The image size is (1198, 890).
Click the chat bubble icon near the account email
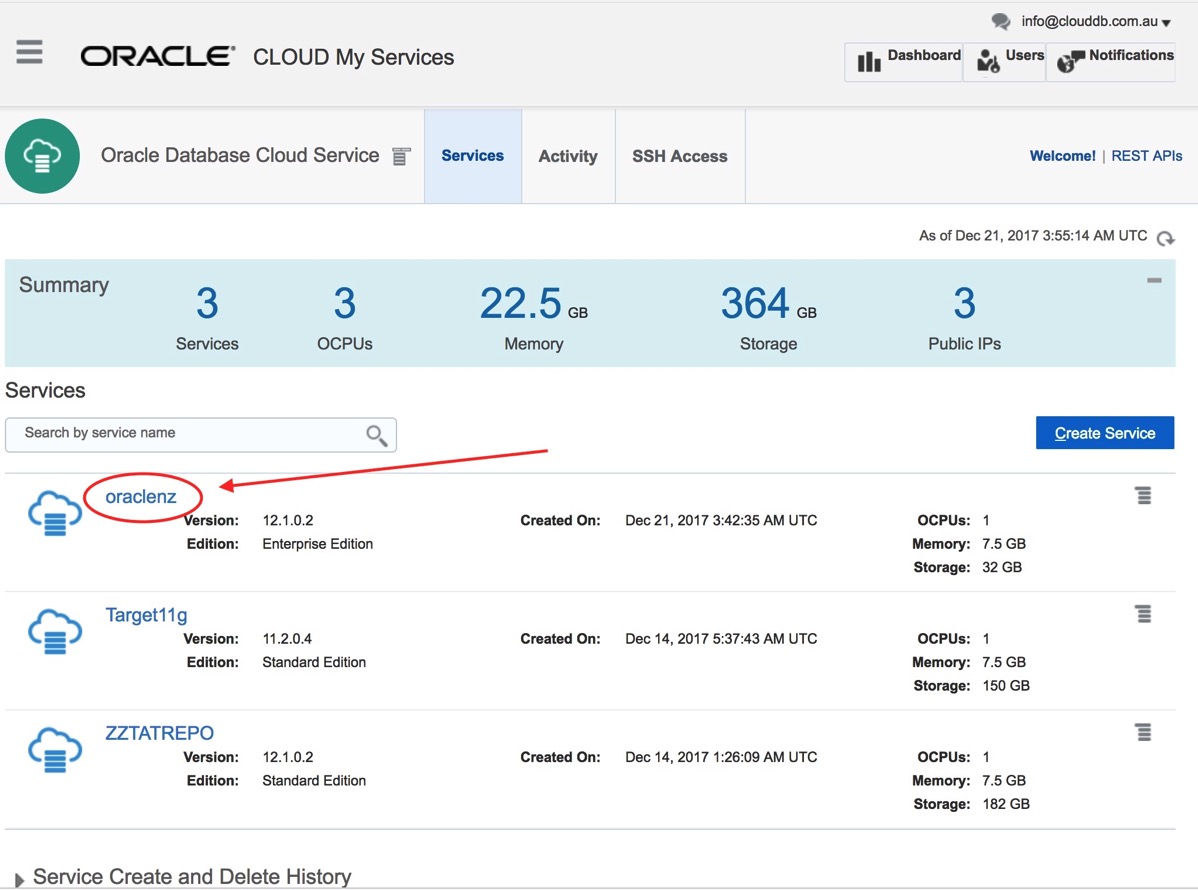(1001, 22)
